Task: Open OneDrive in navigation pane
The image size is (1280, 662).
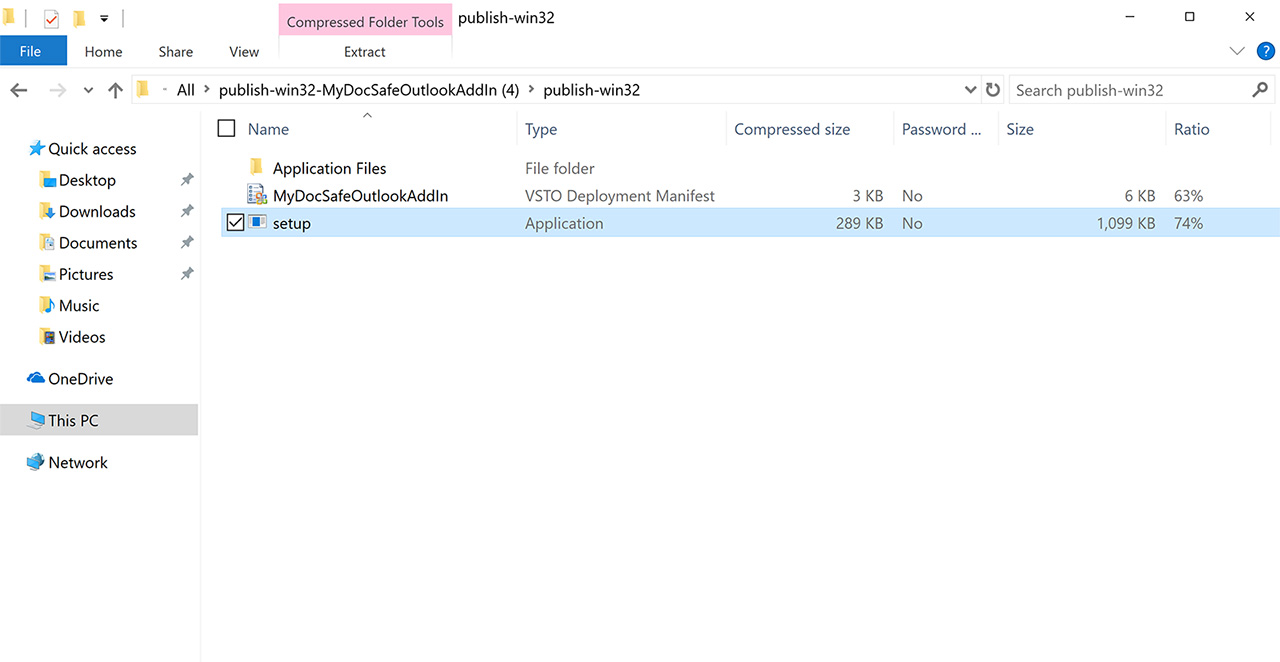Action: (80, 379)
